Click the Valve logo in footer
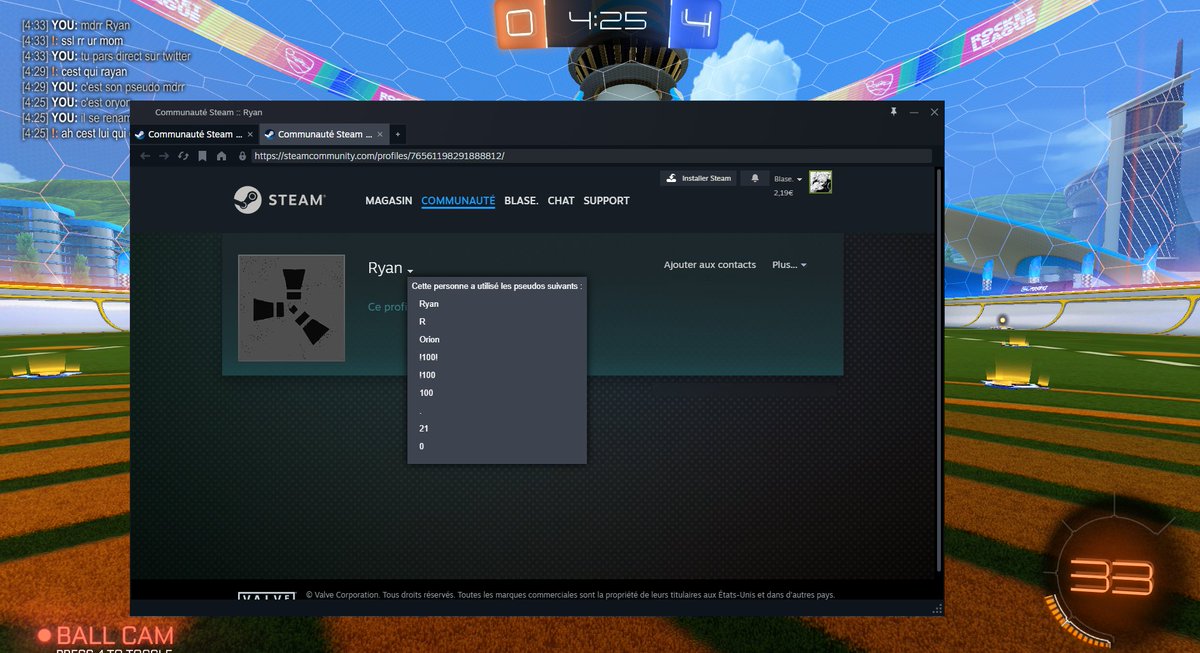Image resolution: width=1200 pixels, height=653 pixels. (266, 595)
